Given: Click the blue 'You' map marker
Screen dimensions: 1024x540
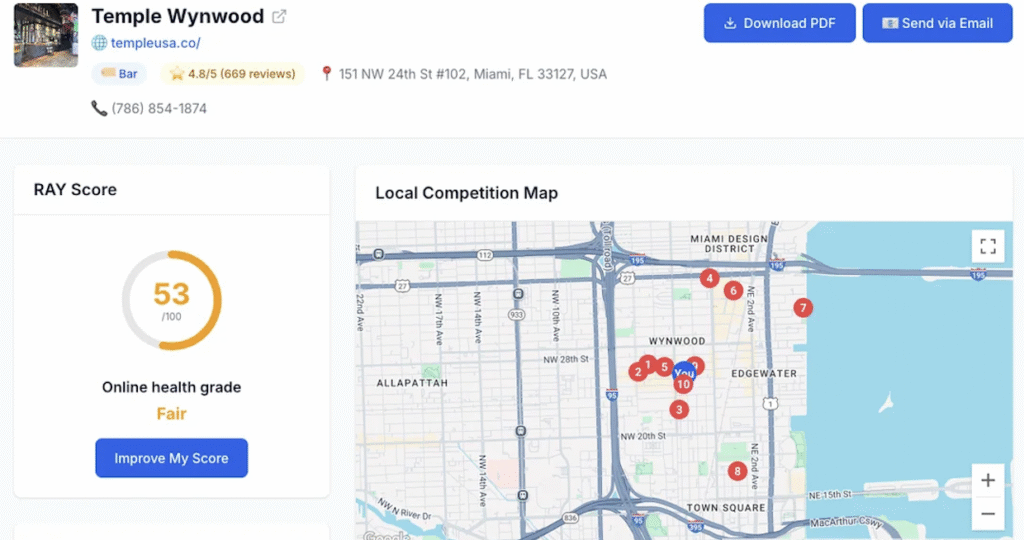Looking at the screenshot, I should click(684, 372).
